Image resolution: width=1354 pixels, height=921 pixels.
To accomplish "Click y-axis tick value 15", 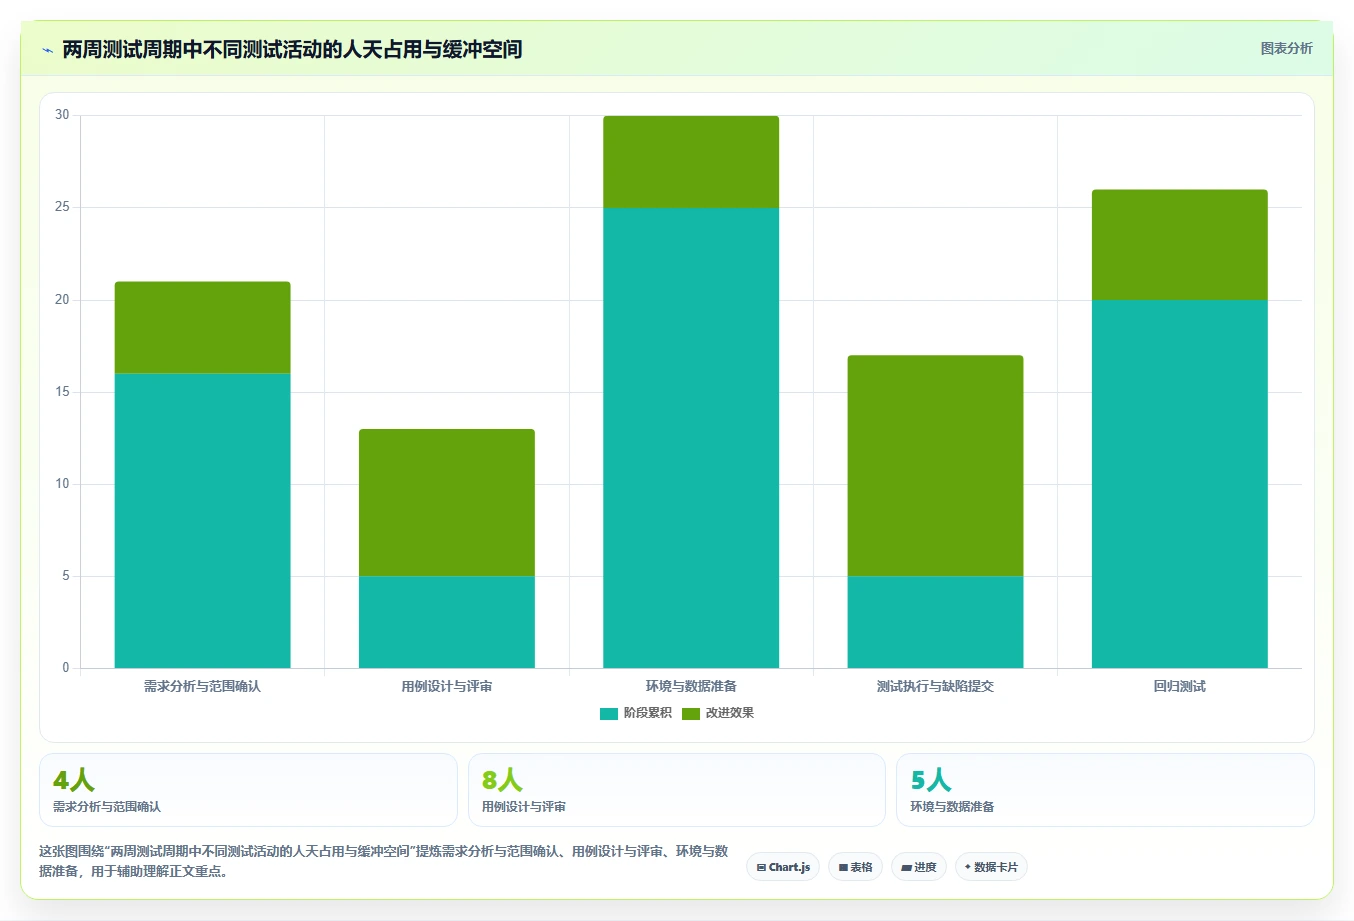I will click(x=63, y=392).
